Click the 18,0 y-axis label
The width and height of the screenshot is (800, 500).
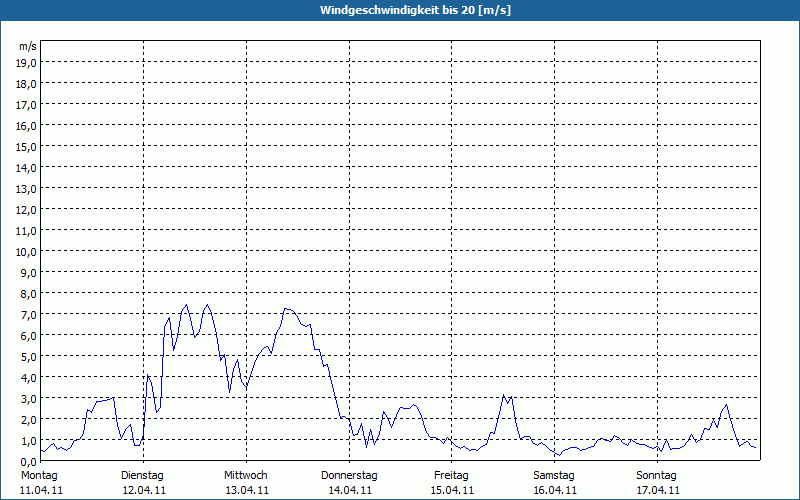click(27, 84)
